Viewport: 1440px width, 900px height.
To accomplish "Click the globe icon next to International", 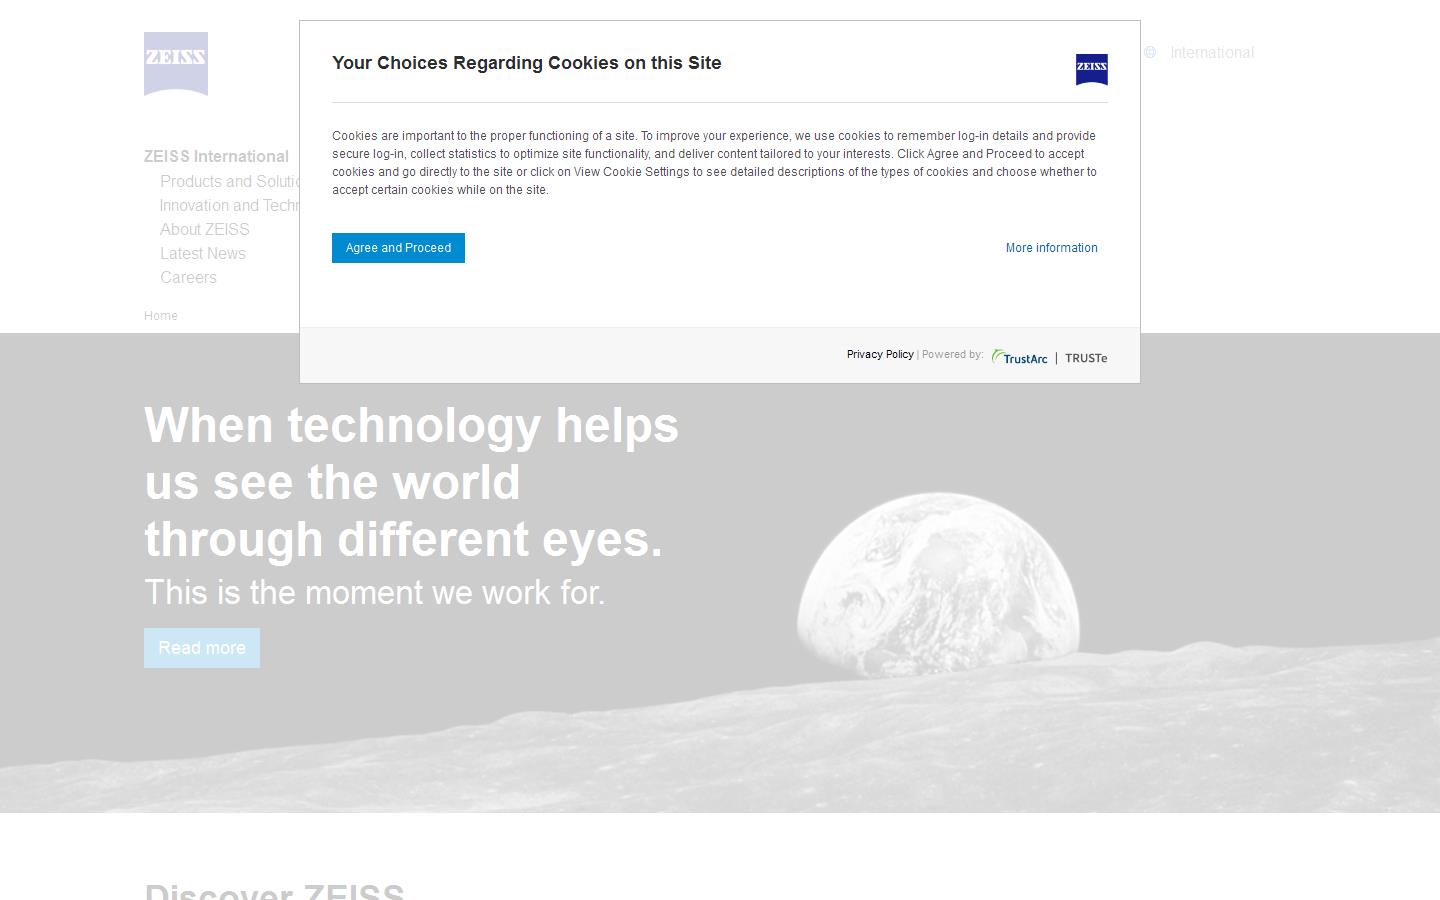I will pyautogui.click(x=1149, y=52).
